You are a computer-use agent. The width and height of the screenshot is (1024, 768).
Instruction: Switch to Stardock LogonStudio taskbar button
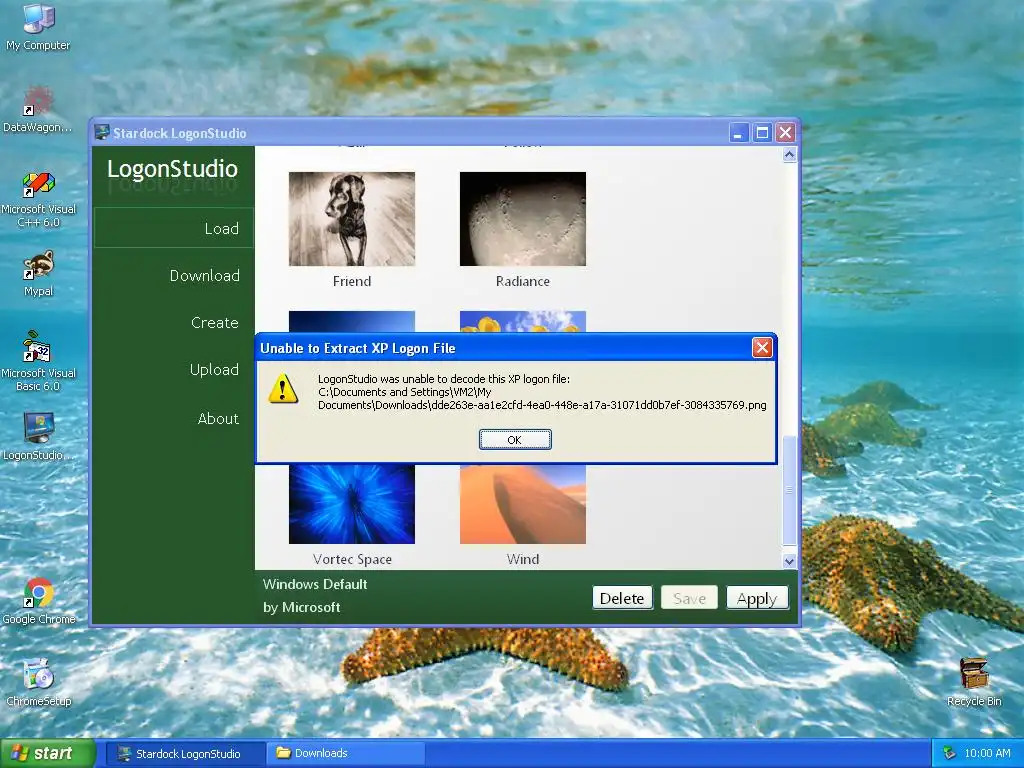(x=186, y=753)
